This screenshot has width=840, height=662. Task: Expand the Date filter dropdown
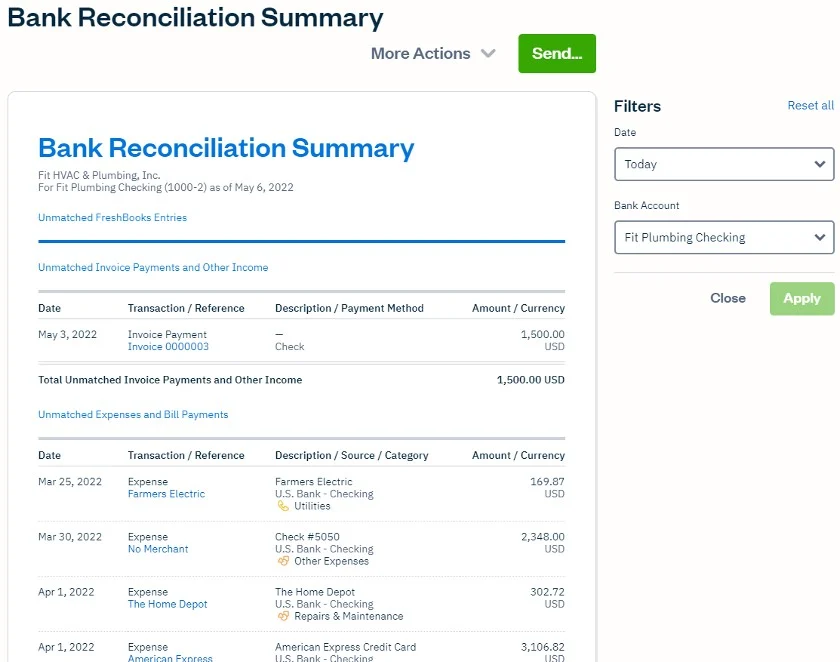point(724,164)
